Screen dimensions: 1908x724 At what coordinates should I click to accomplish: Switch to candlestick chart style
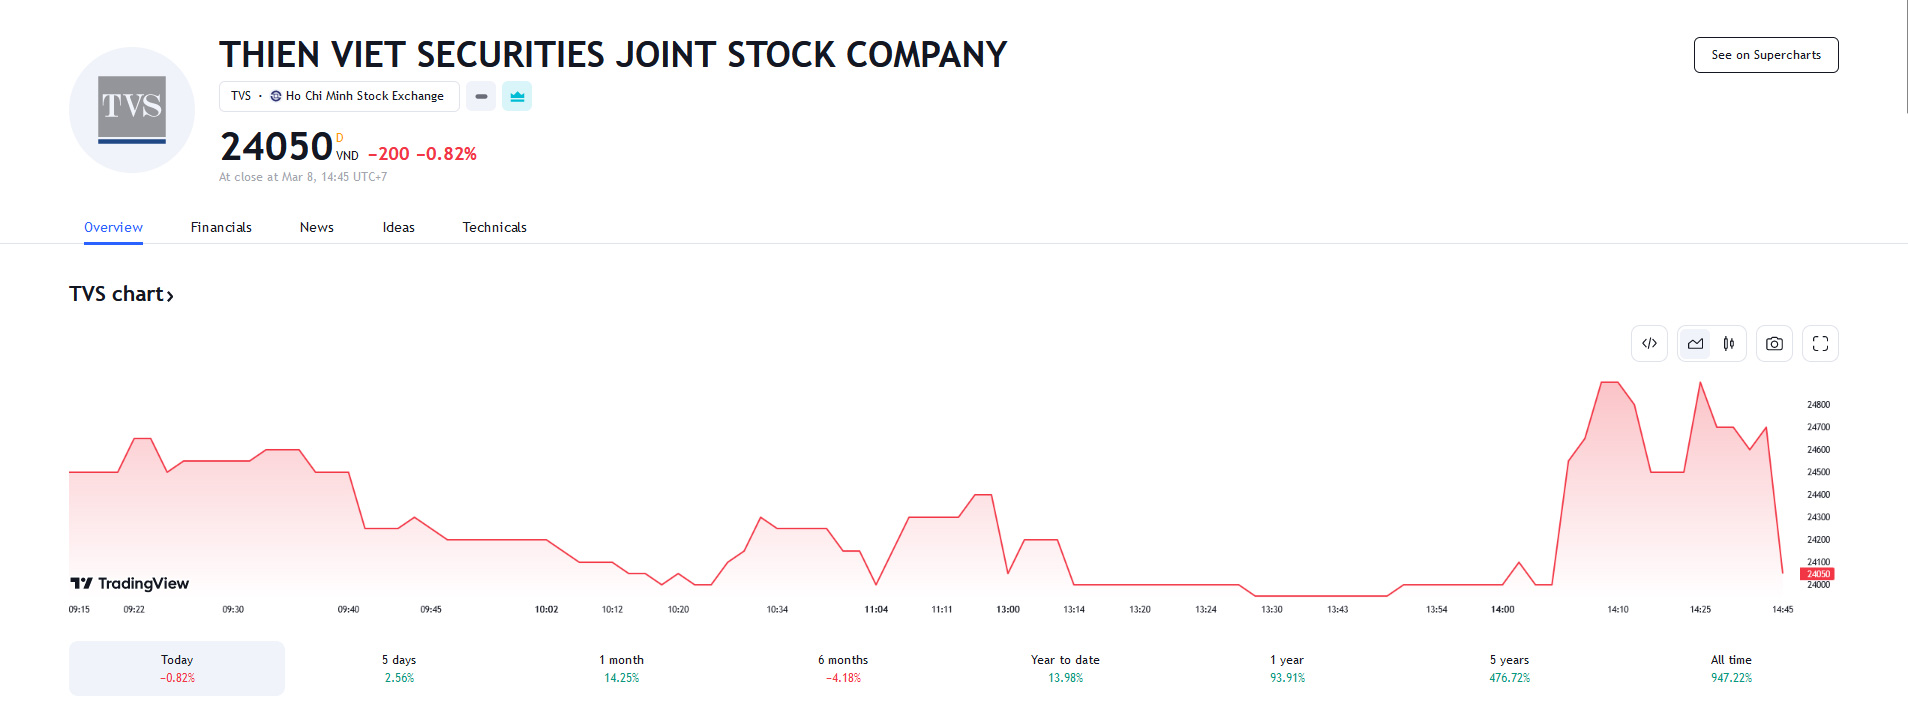[1729, 344]
